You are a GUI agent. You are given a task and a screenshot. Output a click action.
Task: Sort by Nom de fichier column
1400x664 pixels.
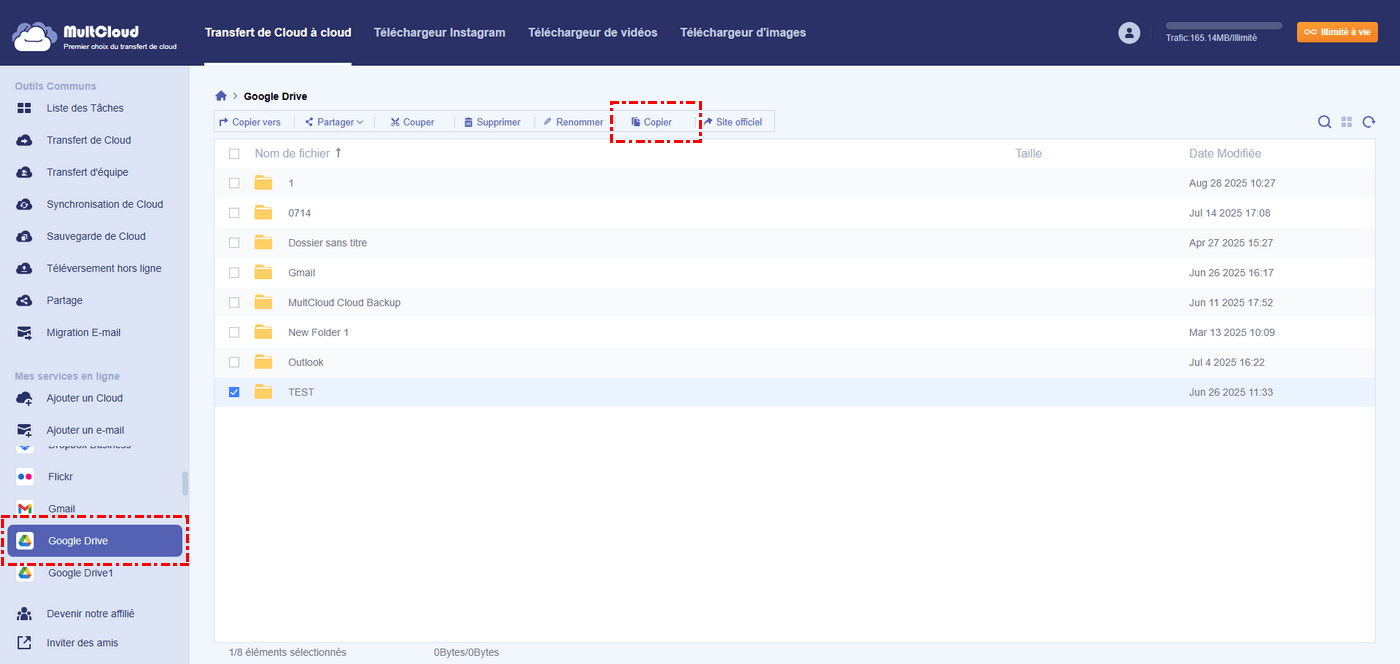298,153
